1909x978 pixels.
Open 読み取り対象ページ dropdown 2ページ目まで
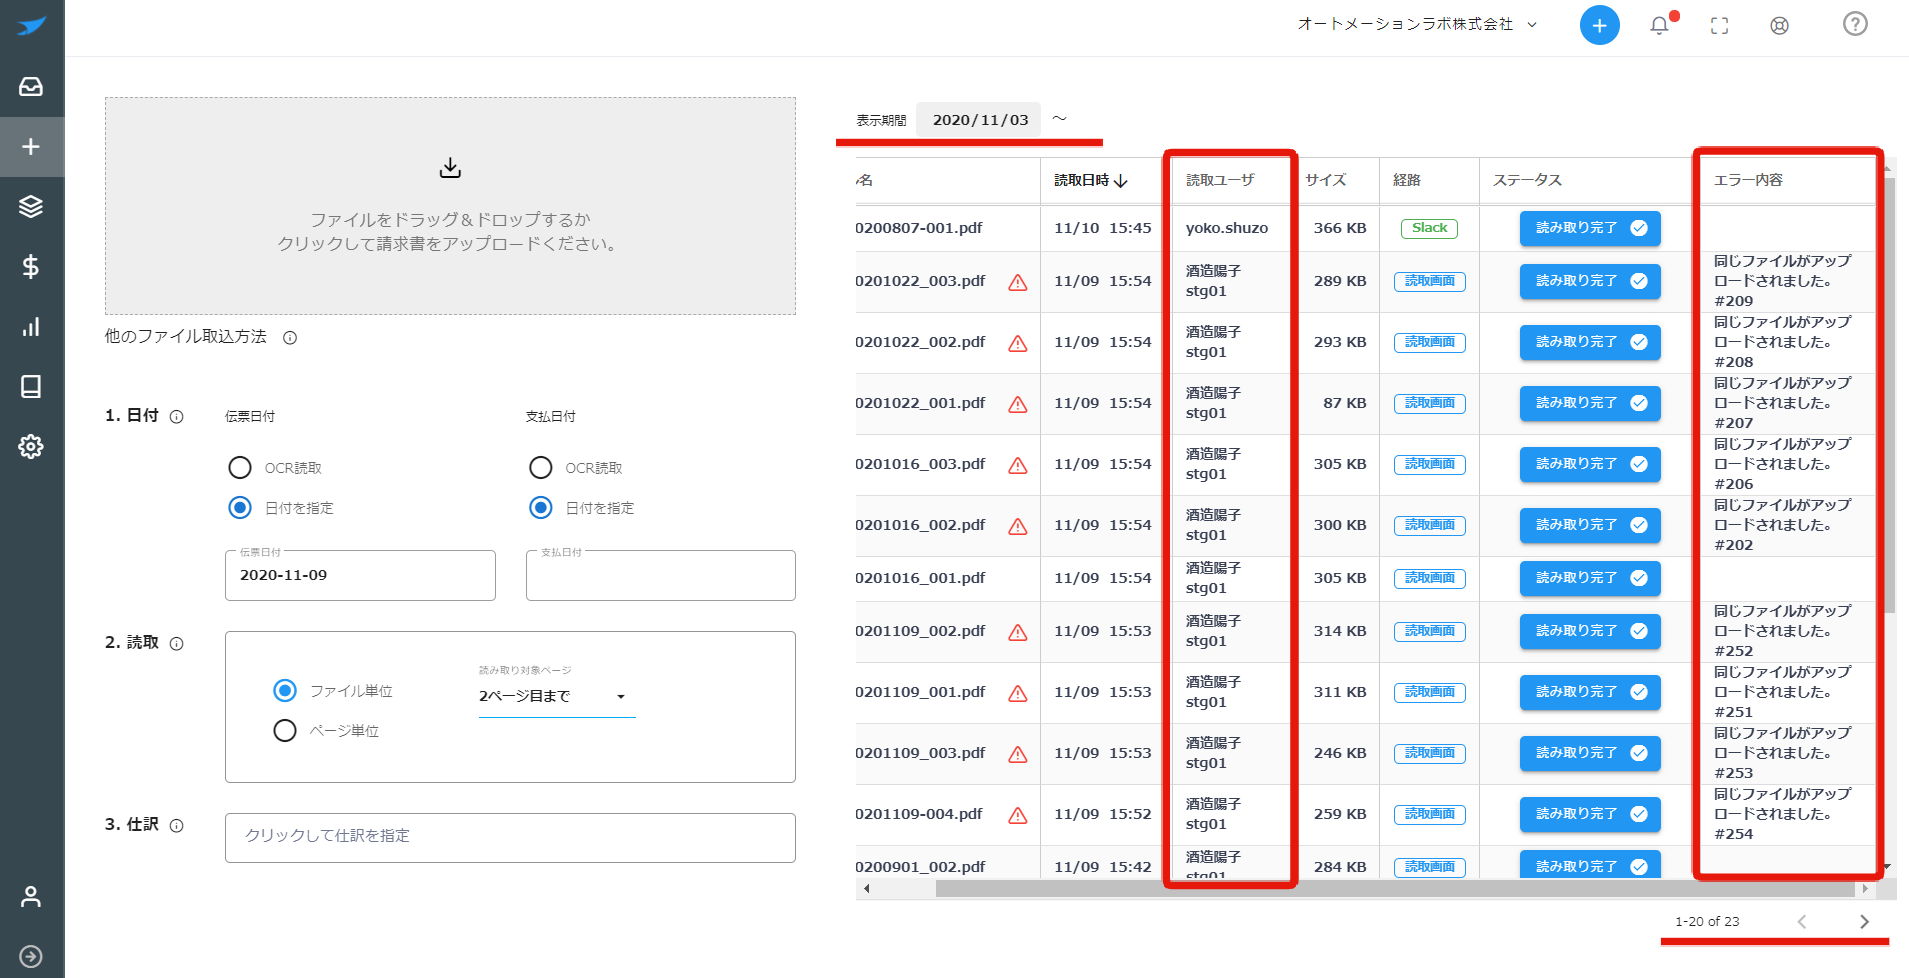(x=557, y=696)
